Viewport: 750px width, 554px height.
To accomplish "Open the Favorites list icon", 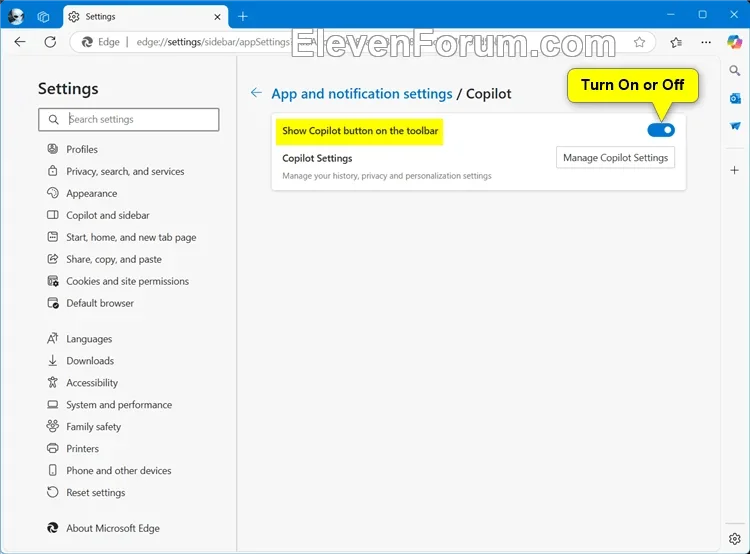I will 676,42.
